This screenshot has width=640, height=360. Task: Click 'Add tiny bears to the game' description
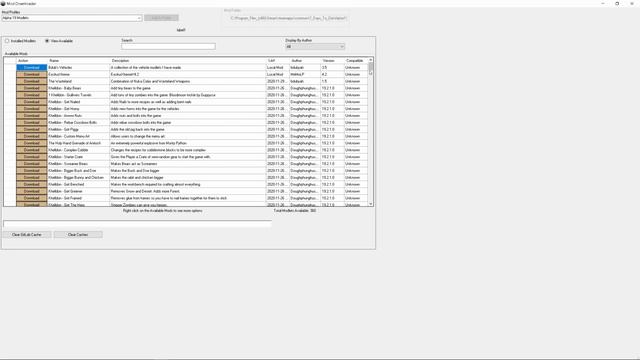pos(188,88)
